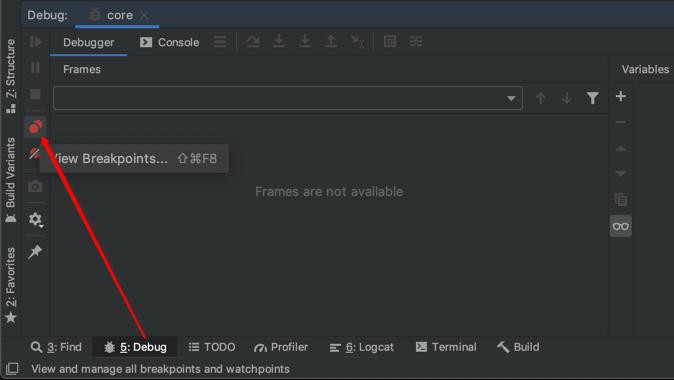
Task: Click status bar breakpoints description text
Action: point(160,369)
